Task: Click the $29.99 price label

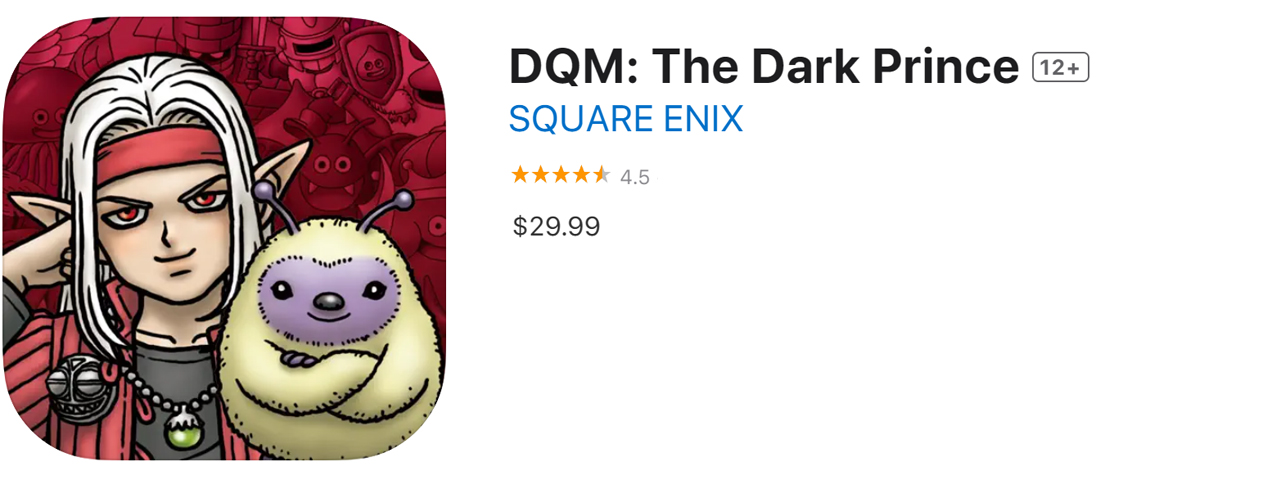Action: (556, 227)
